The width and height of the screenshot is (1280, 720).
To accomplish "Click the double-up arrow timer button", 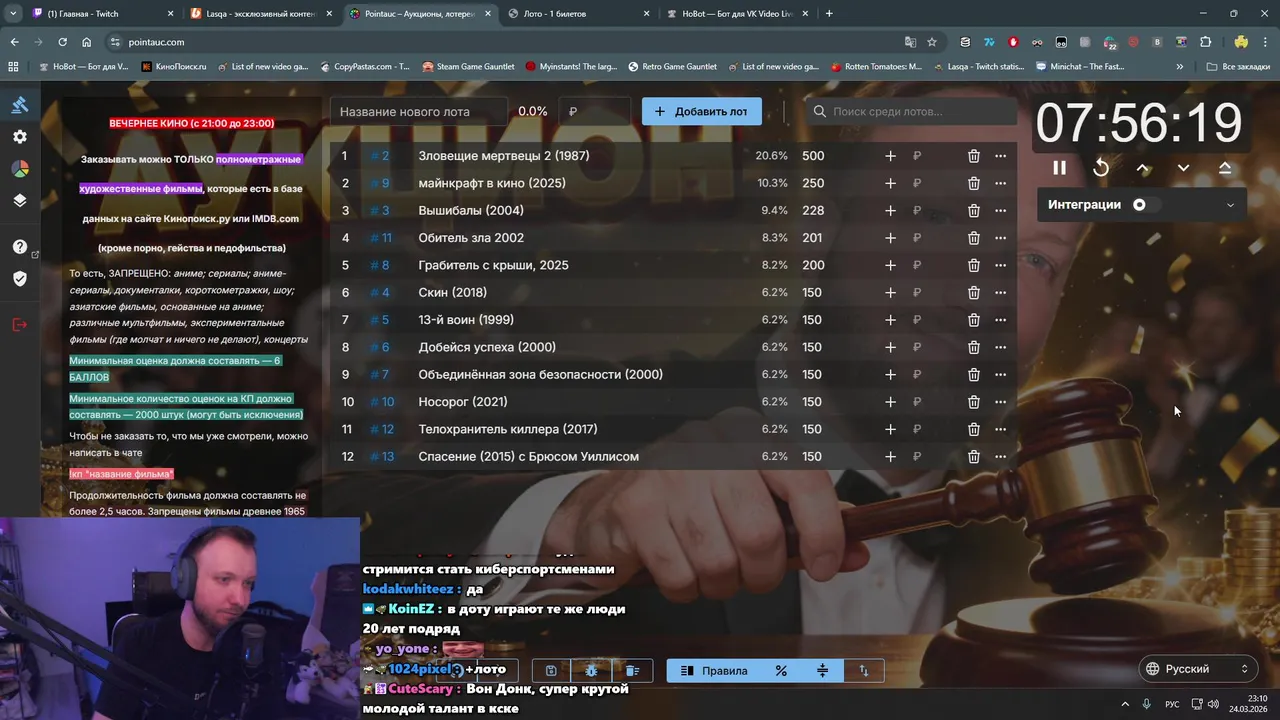I will tap(1225, 168).
